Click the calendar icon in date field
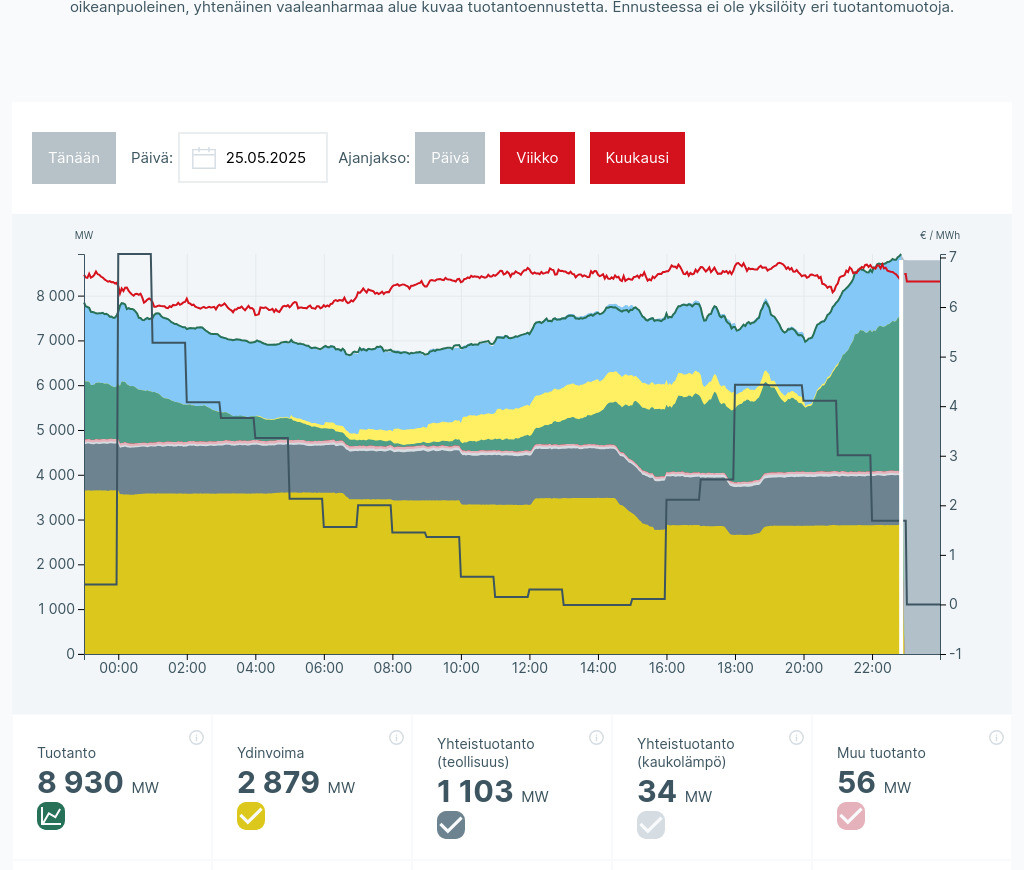 tap(204, 158)
